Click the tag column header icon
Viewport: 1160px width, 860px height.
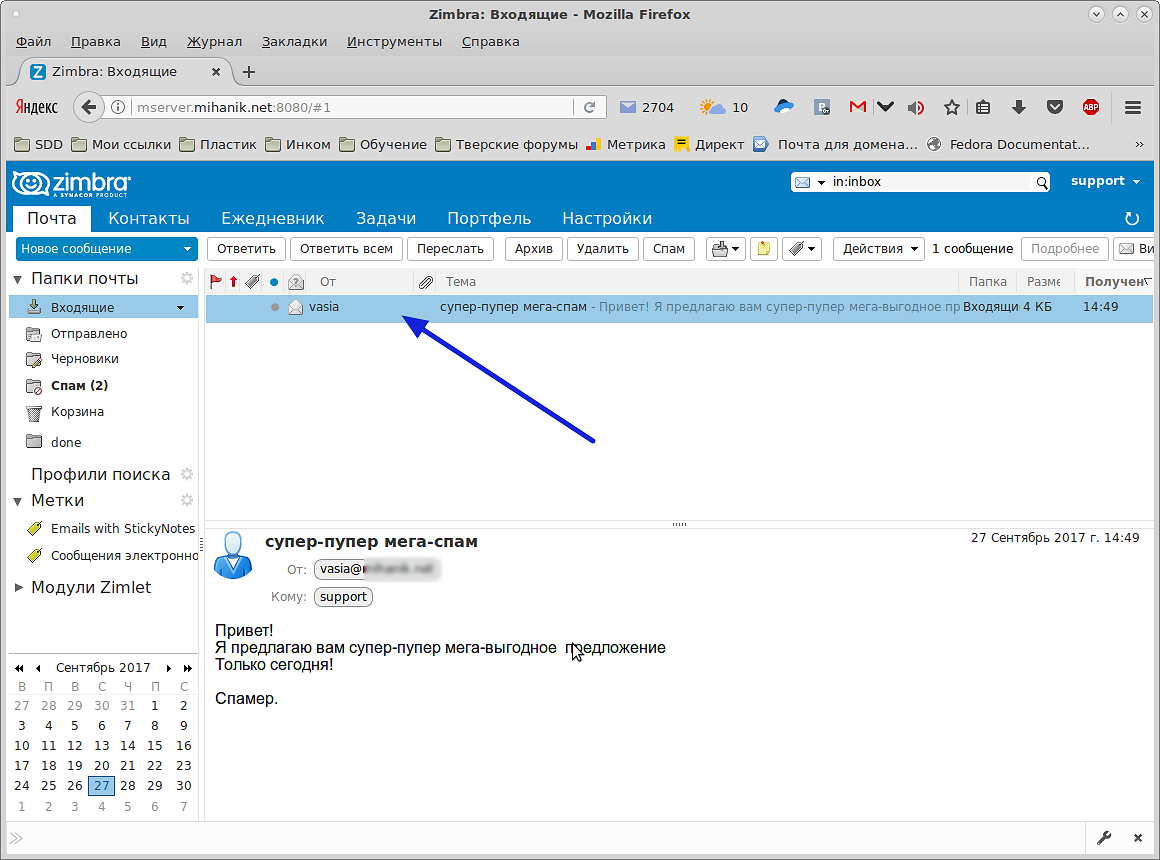[x=253, y=281]
